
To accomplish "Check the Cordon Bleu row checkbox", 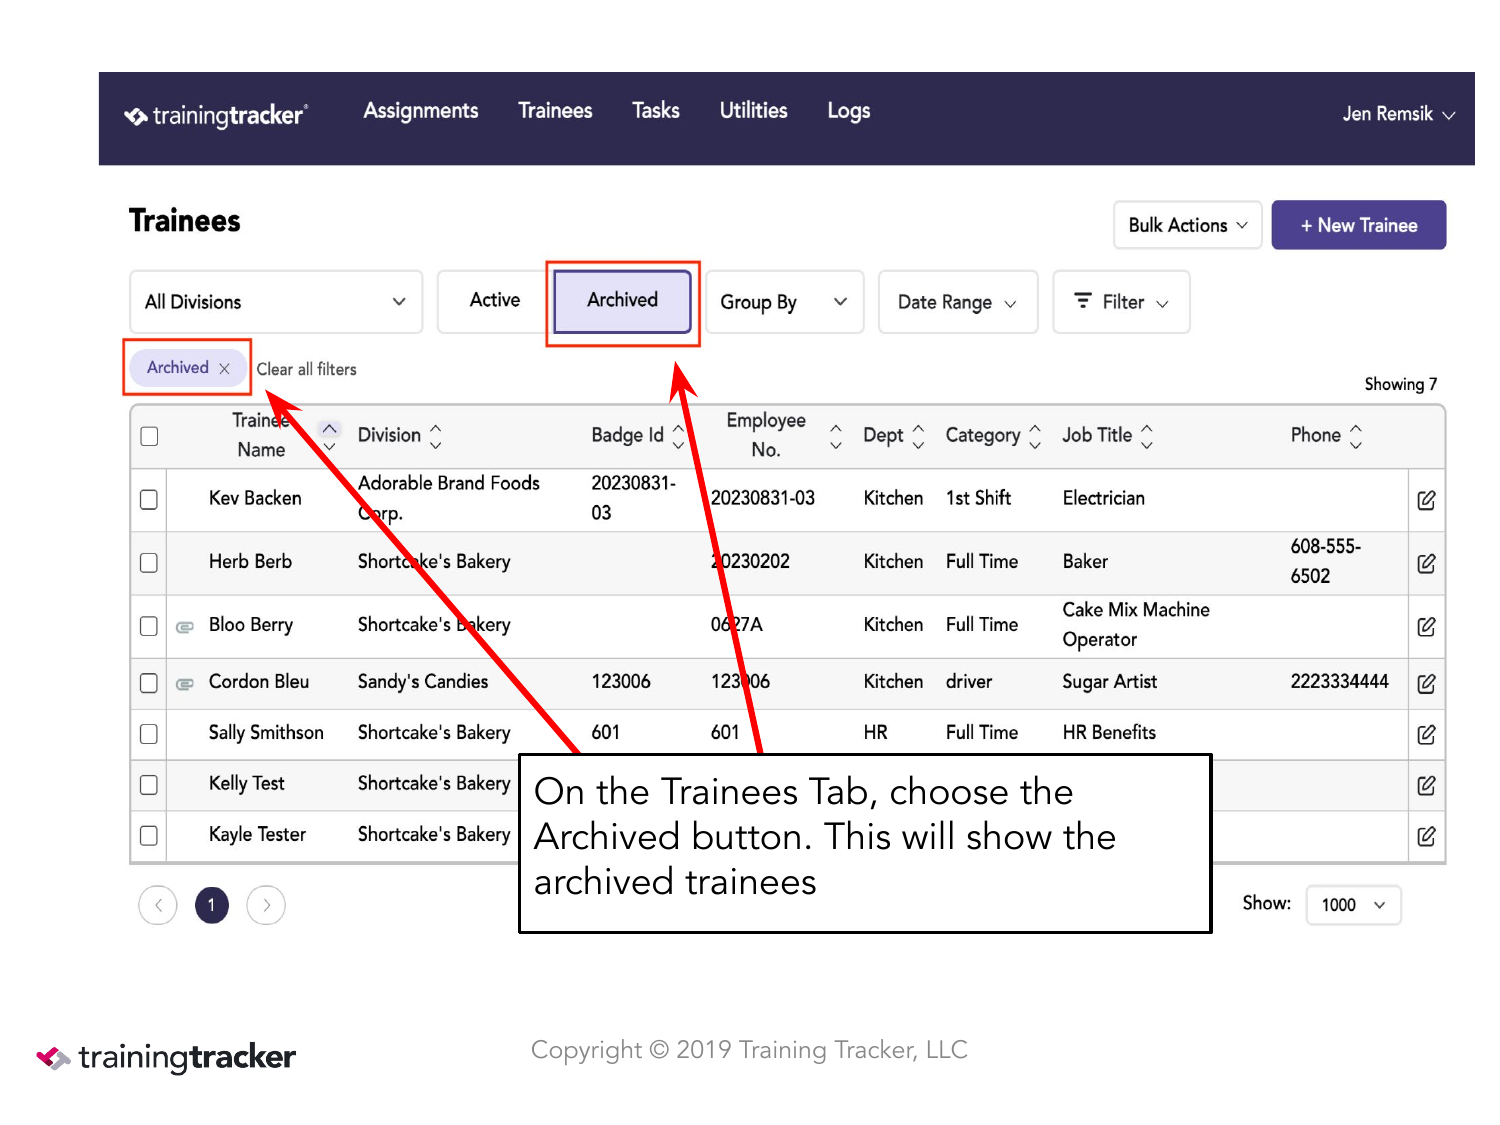I will tap(149, 683).
